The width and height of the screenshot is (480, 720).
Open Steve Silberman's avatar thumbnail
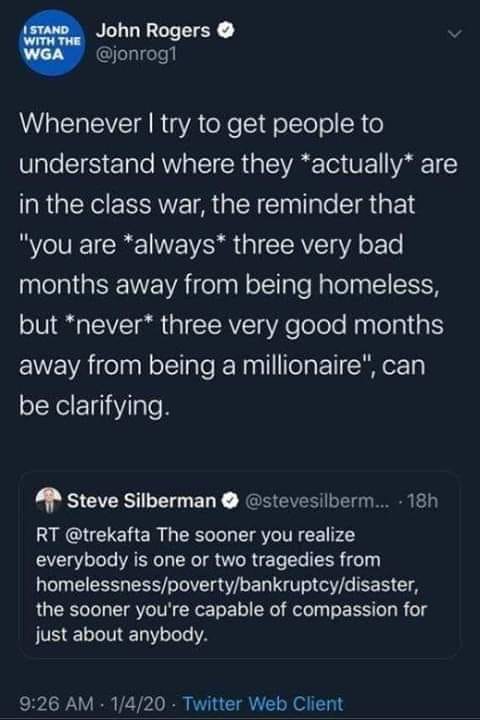click(x=48, y=500)
